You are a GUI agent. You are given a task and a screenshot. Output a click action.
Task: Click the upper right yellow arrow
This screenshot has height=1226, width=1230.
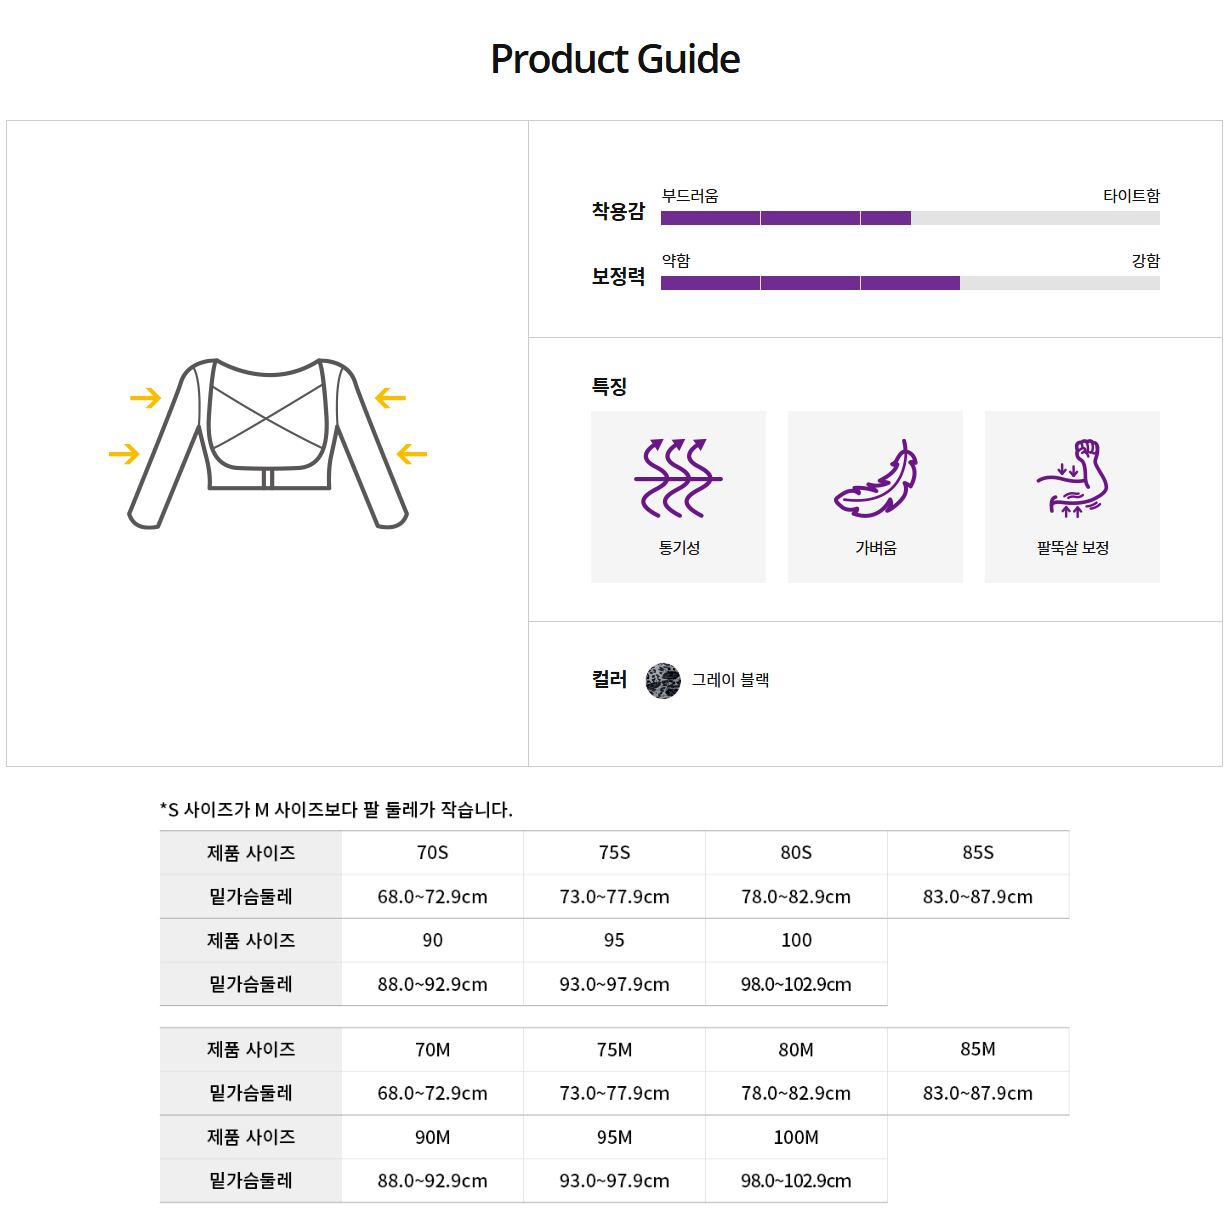(x=390, y=398)
